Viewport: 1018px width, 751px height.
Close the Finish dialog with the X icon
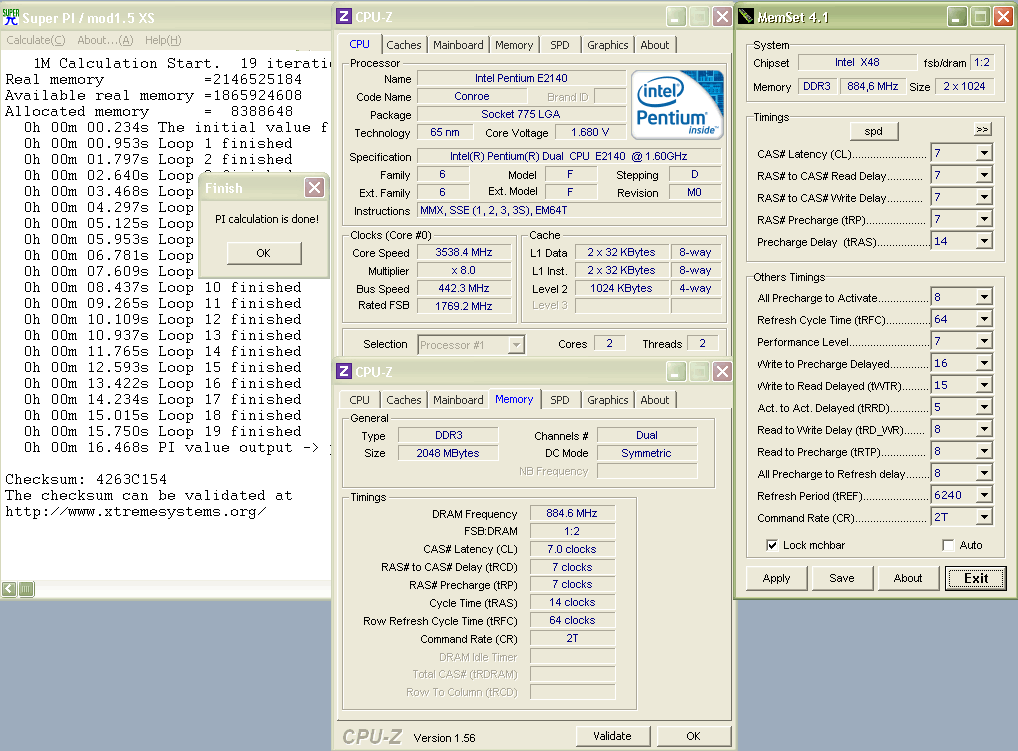point(314,188)
